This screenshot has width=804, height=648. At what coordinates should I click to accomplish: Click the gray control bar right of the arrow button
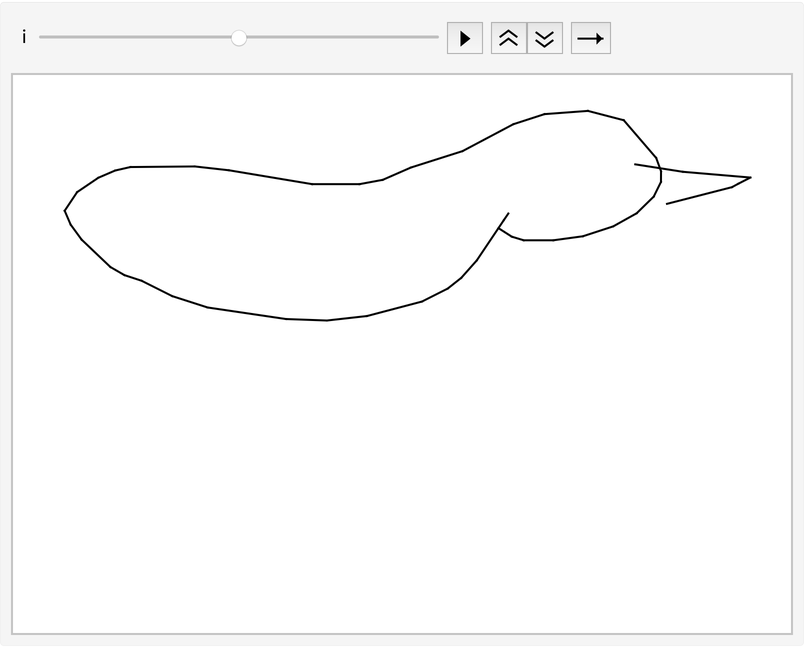point(700,38)
